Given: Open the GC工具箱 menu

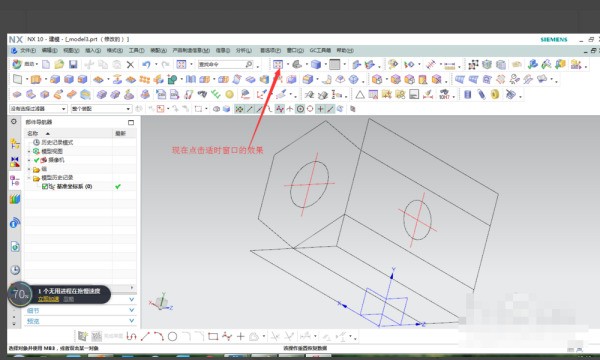Looking at the screenshot, I should (320, 50).
